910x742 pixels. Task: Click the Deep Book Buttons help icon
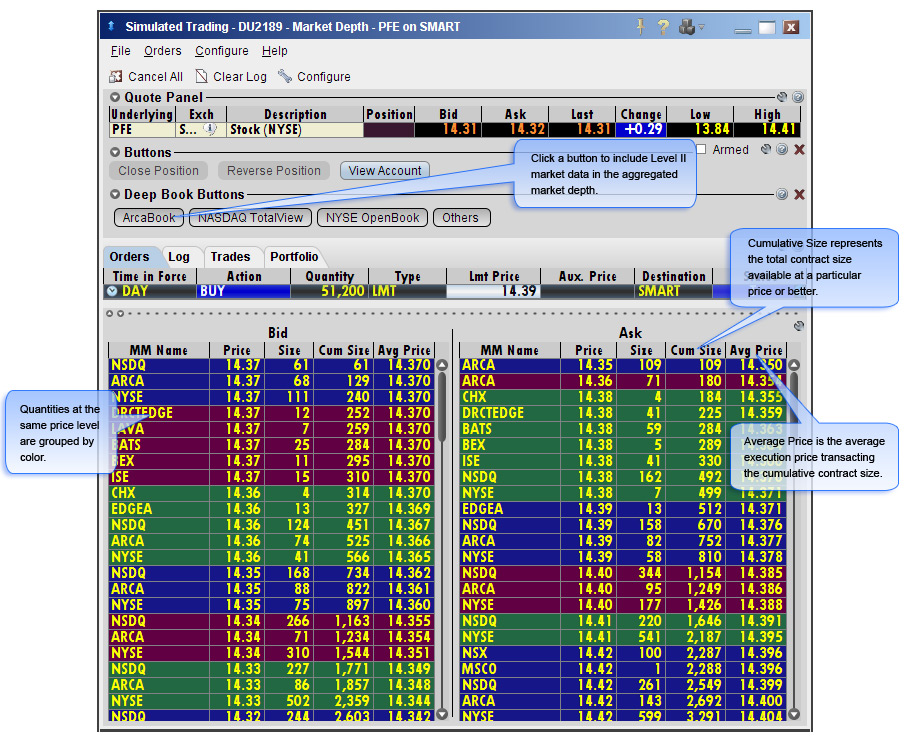click(x=782, y=194)
